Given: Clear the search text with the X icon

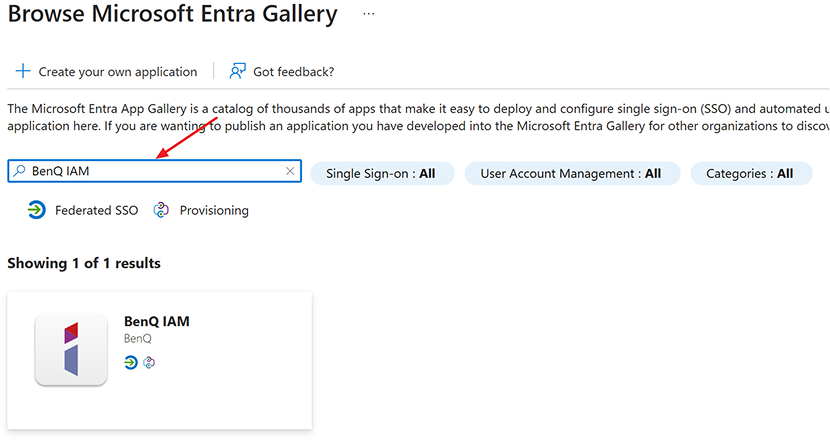Looking at the screenshot, I should click(x=290, y=172).
